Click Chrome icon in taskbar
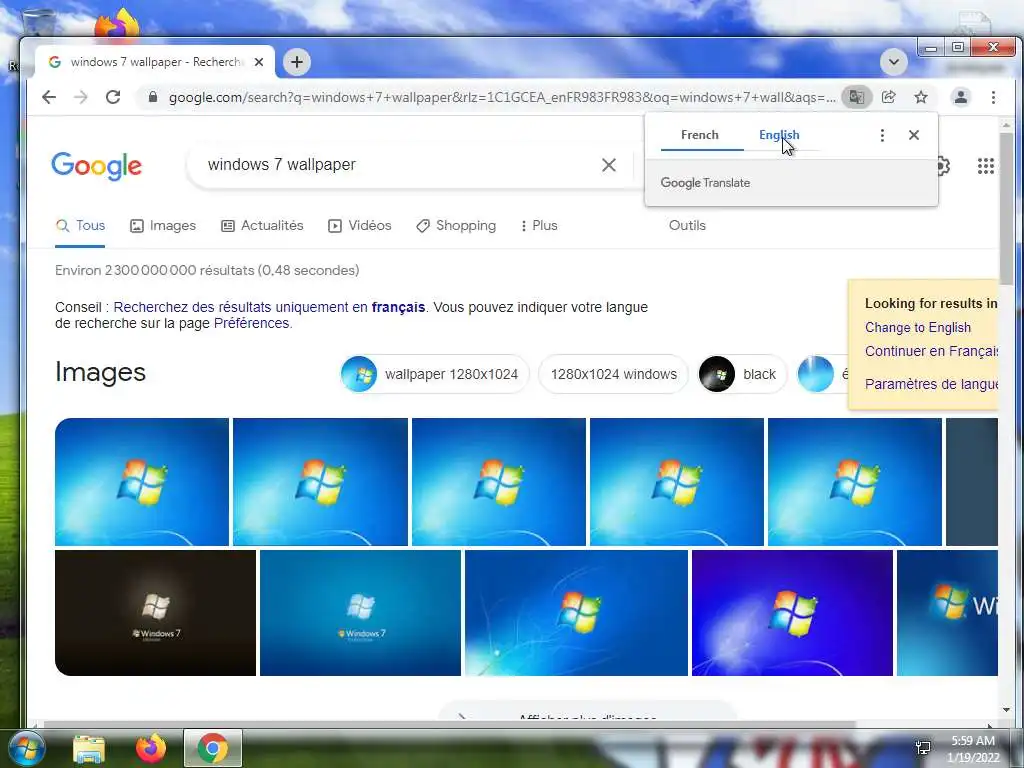Viewport: 1024px width, 768px height. click(213, 748)
